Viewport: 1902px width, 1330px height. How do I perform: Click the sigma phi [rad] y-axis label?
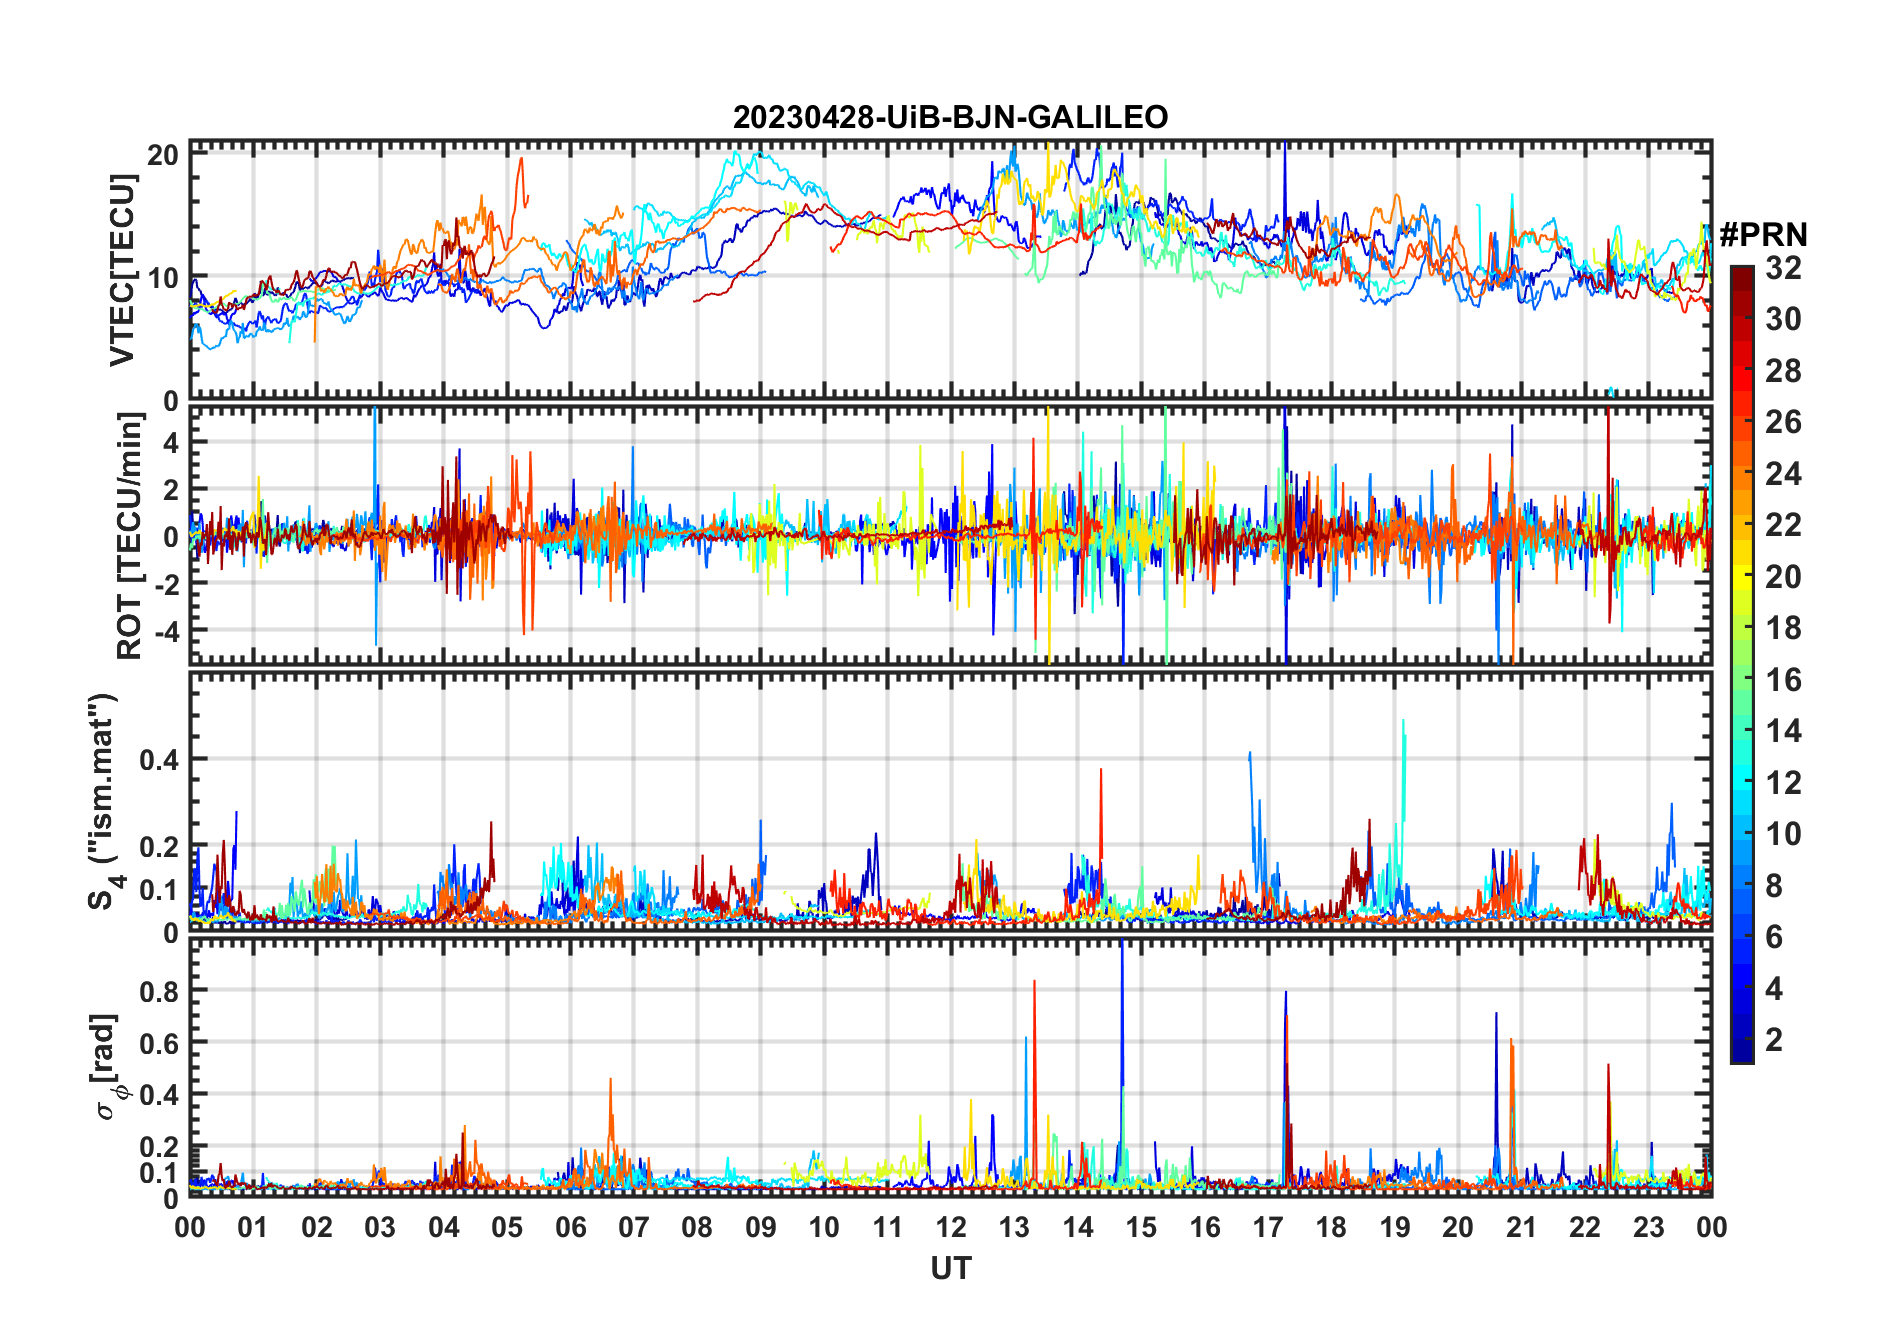(106, 1066)
